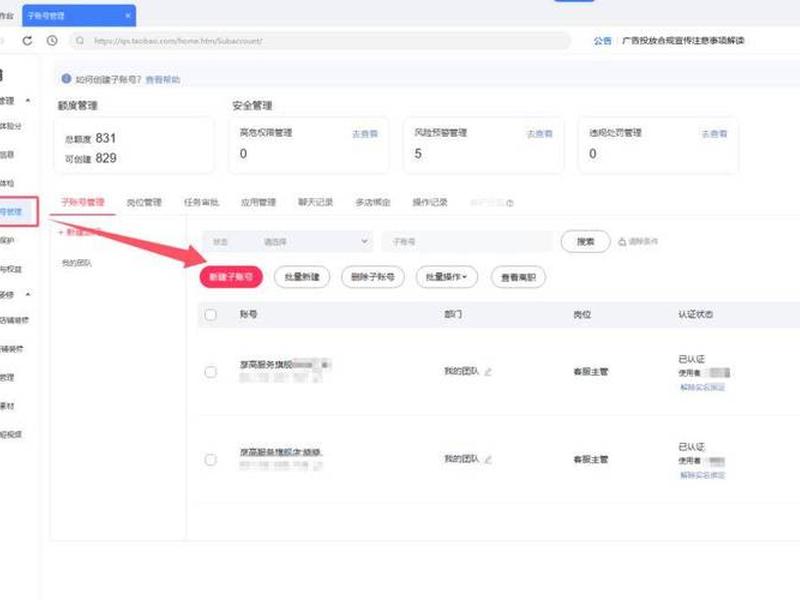The width and height of the screenshot is (800, 600).
Task: Click 解除实名绑定 in the first account row
Action: tap(702, 387)
